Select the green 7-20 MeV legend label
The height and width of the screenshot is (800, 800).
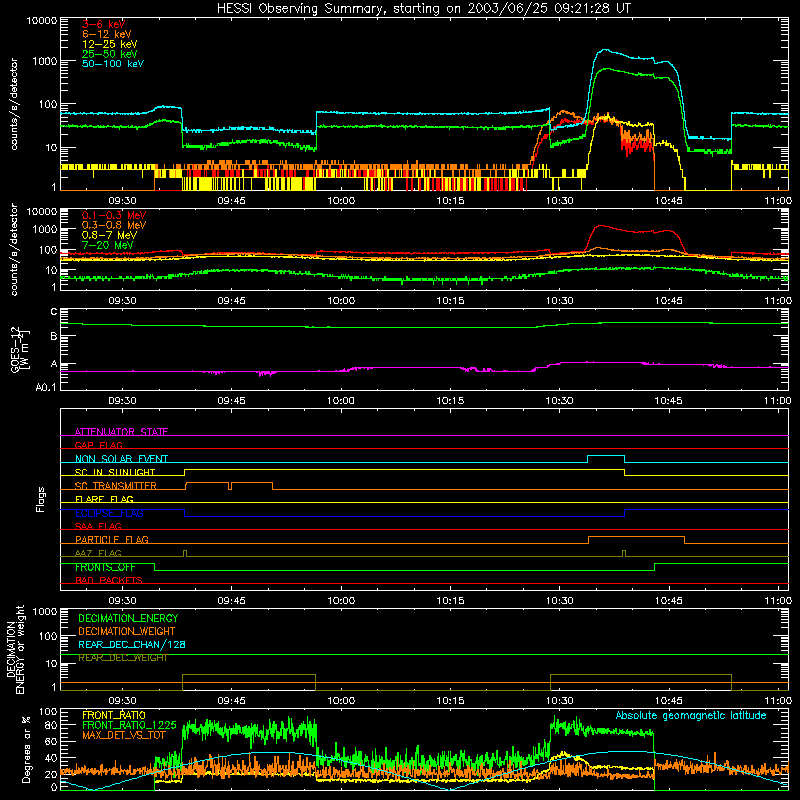coord(108,245)
